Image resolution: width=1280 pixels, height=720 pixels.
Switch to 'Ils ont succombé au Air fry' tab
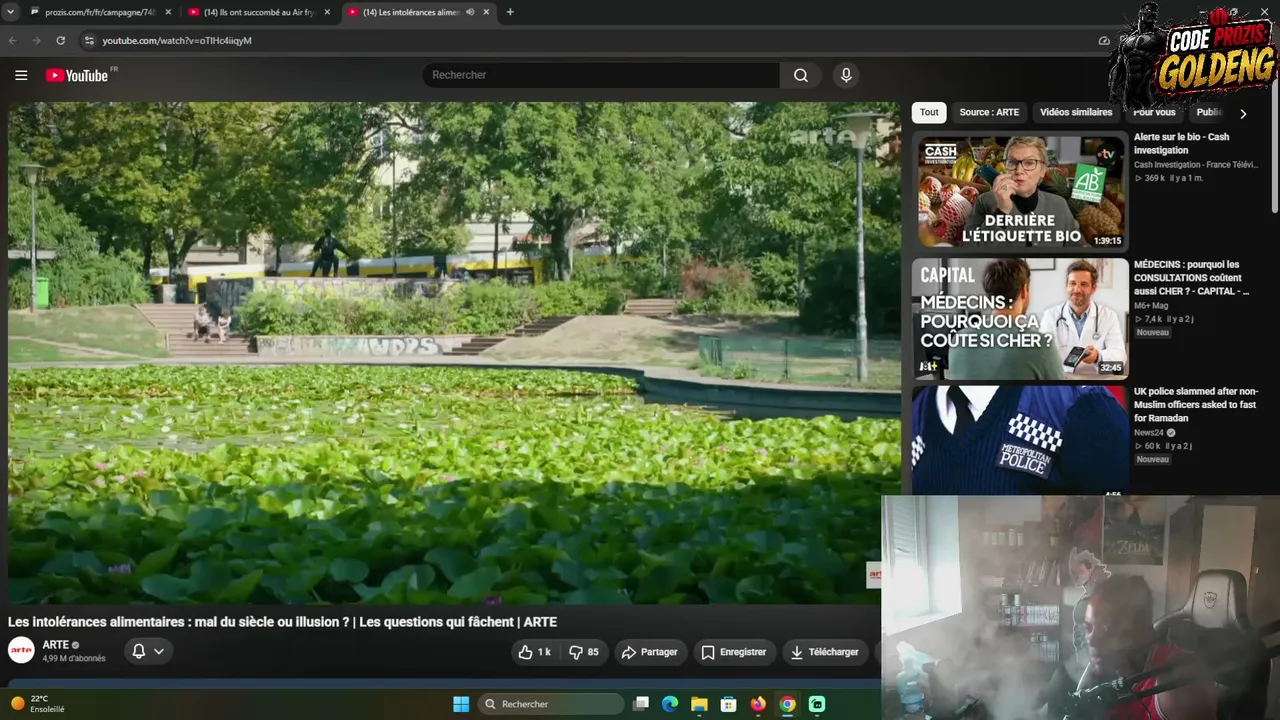point(258,12)
